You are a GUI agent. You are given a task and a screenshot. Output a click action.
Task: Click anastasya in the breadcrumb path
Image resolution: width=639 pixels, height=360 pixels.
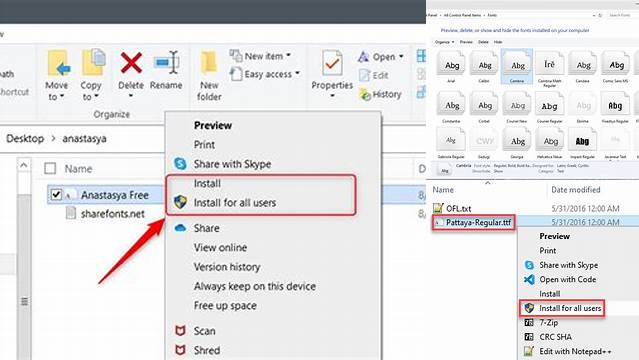coord(84,138)
